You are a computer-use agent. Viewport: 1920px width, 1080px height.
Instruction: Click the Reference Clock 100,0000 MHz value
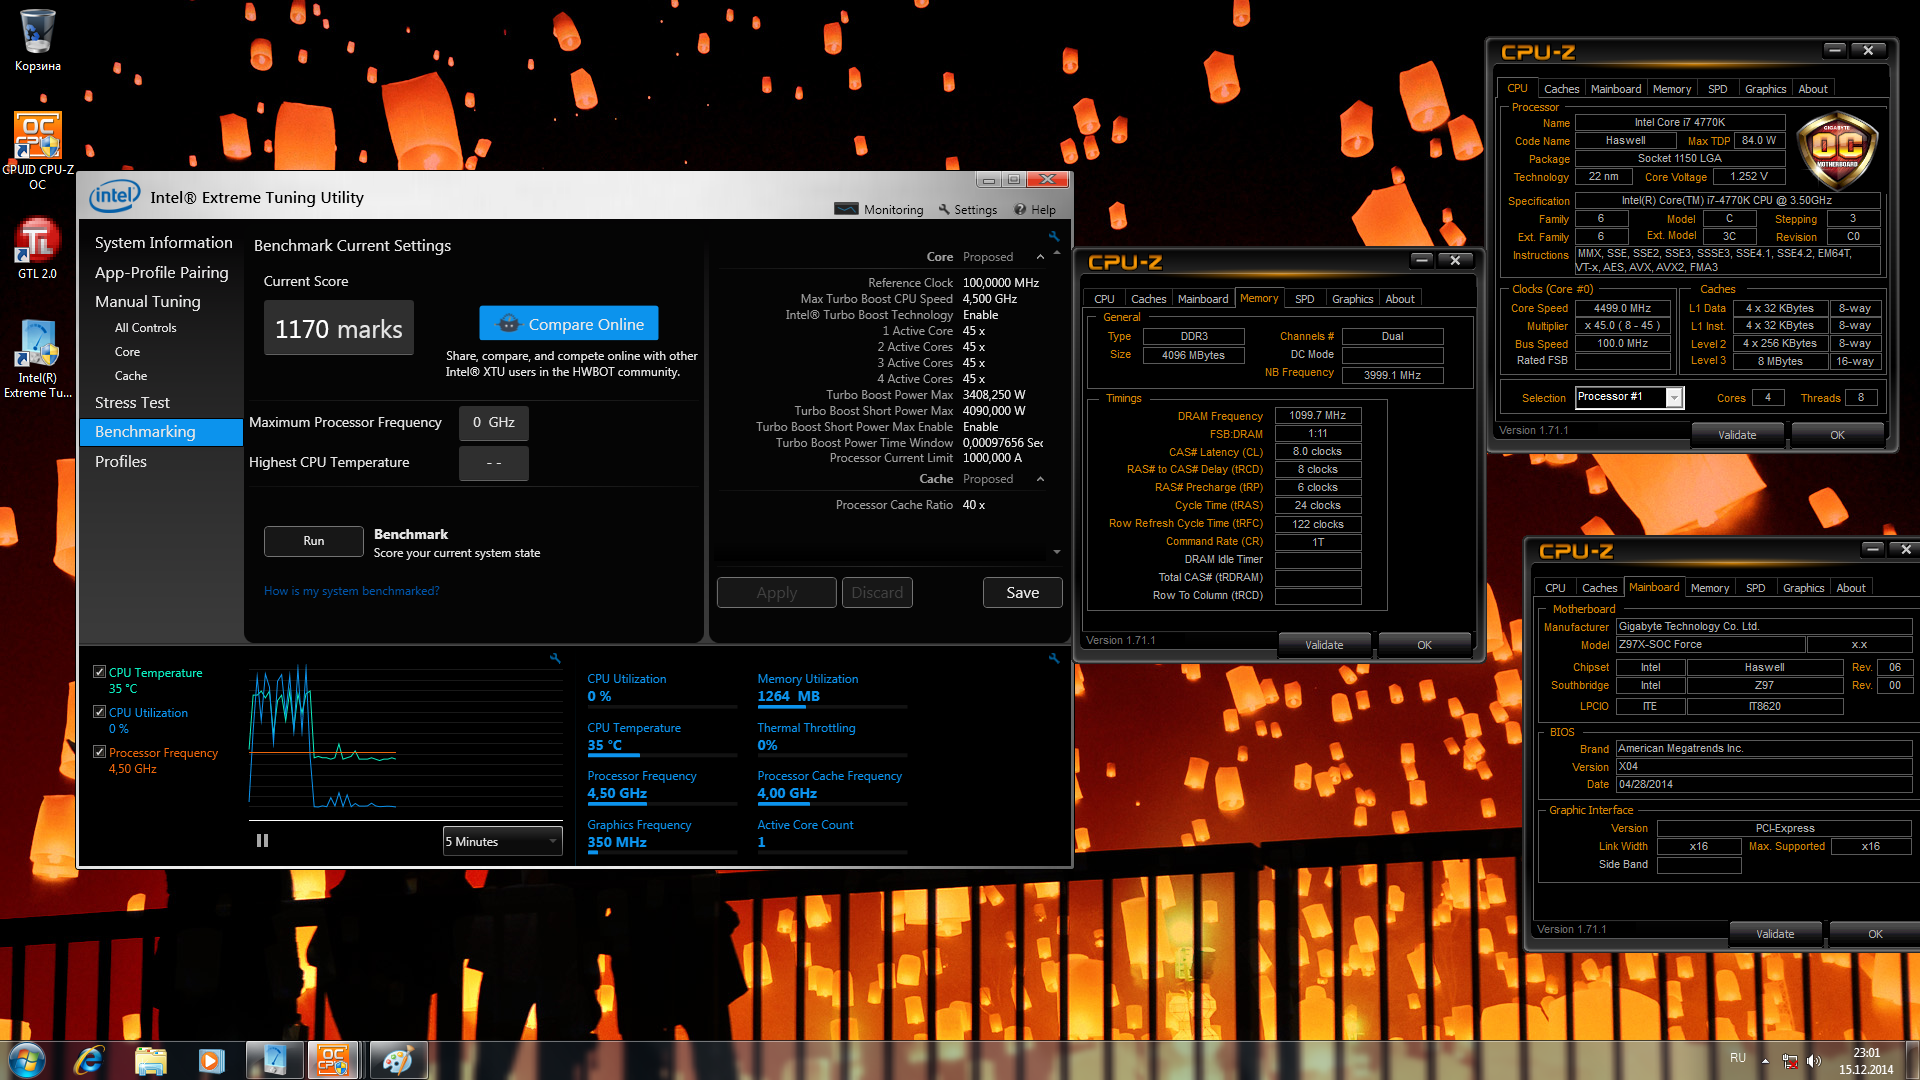click(1000, 283)
